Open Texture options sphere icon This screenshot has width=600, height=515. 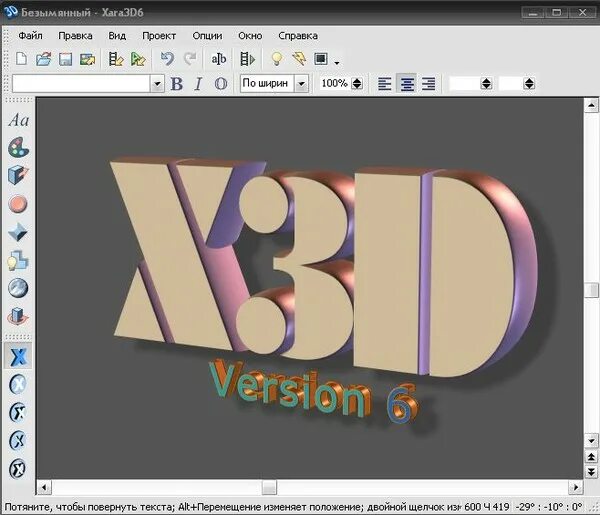[18, 288]
